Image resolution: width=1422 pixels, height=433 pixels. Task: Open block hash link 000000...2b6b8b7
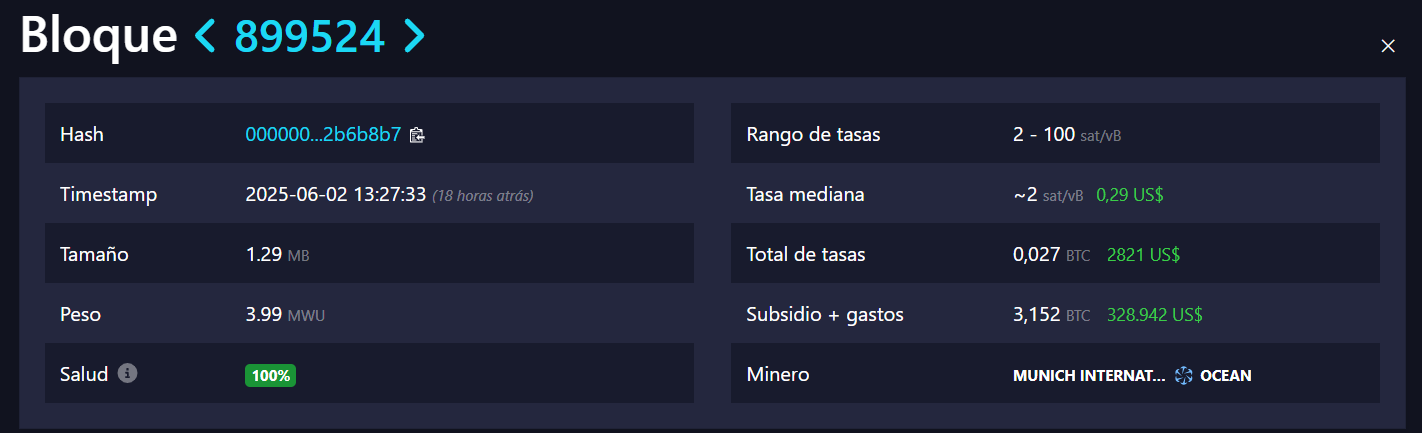323,134
